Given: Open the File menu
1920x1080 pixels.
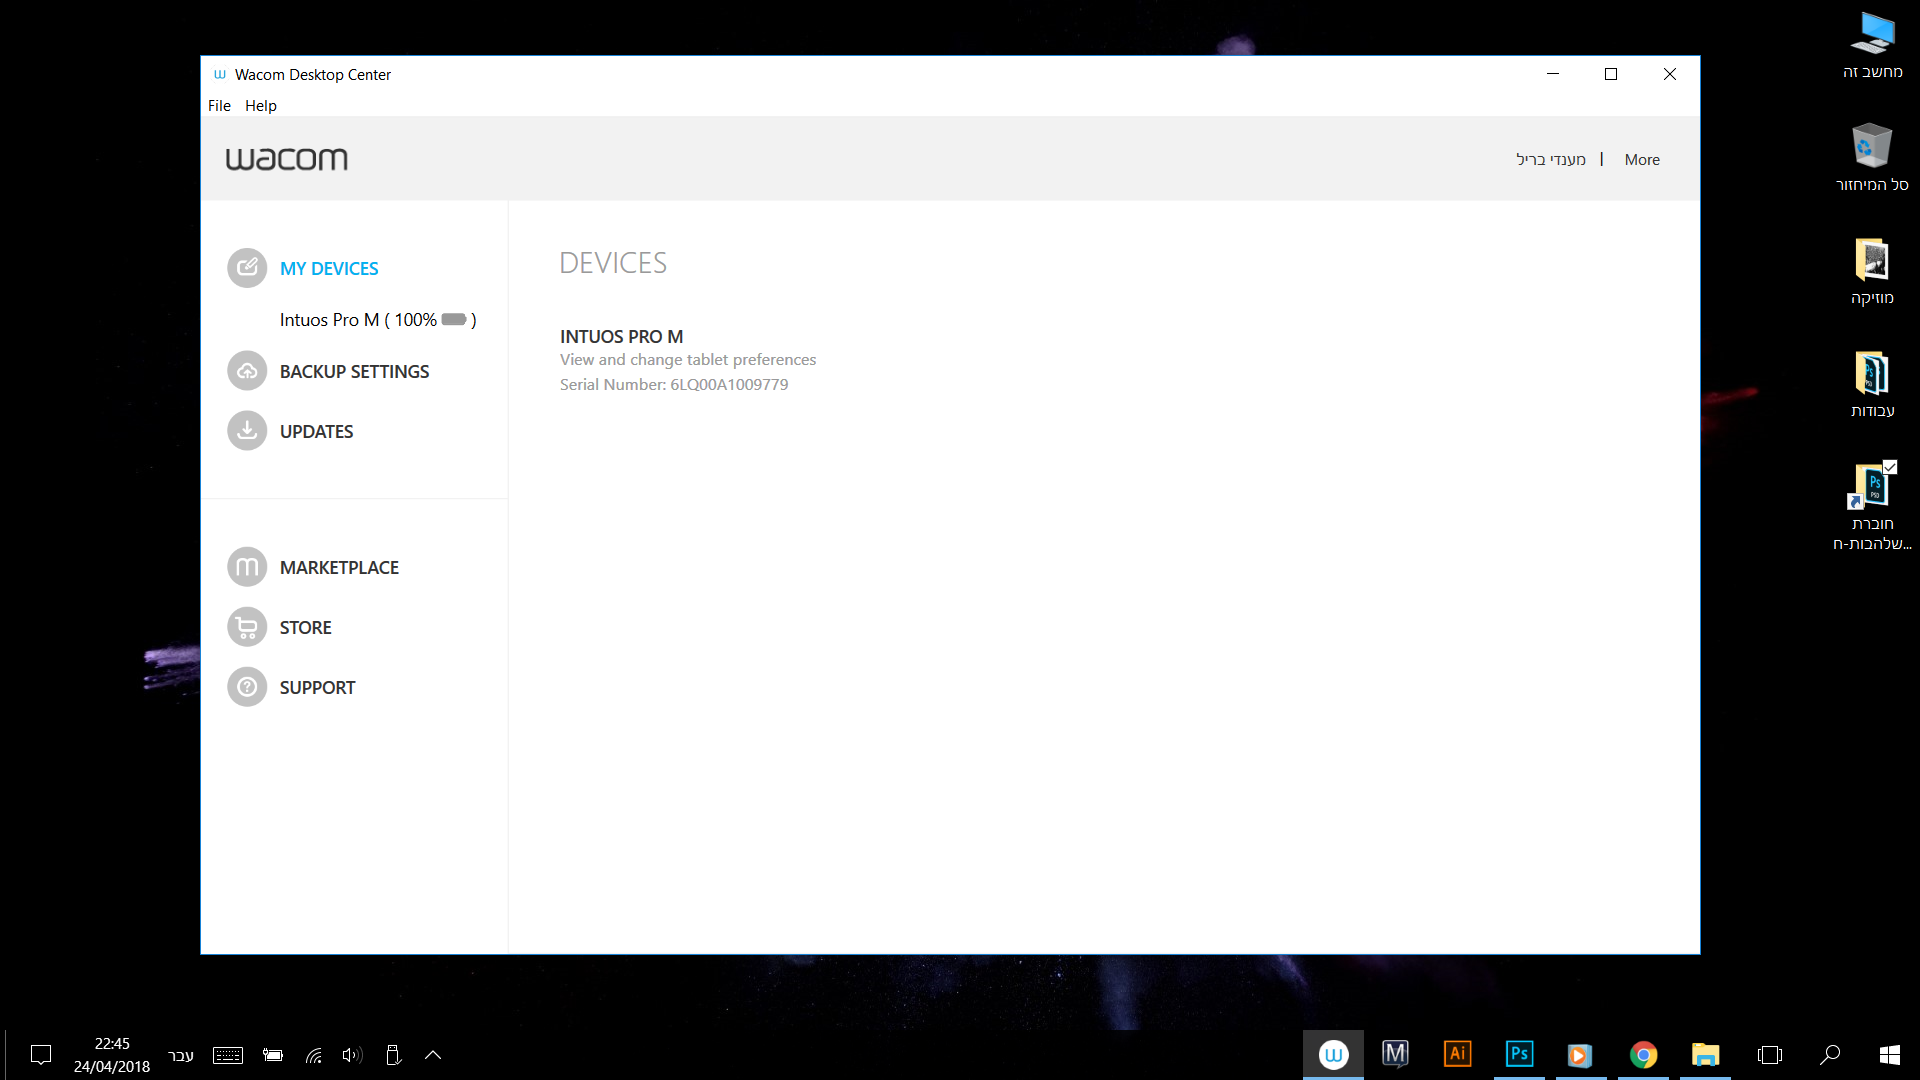Looking at the screenshot, I should point(219,105).
